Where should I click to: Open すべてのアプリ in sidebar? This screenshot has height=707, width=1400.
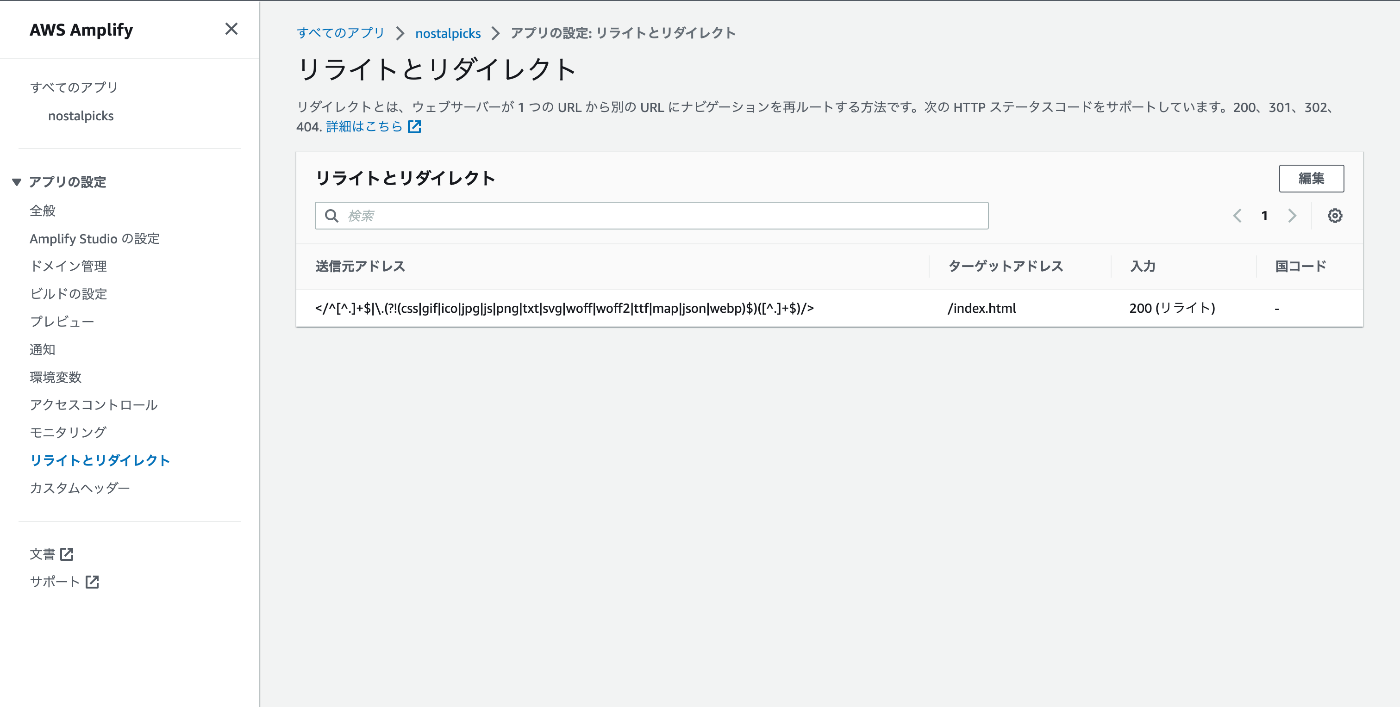click(x=74, y=88)
